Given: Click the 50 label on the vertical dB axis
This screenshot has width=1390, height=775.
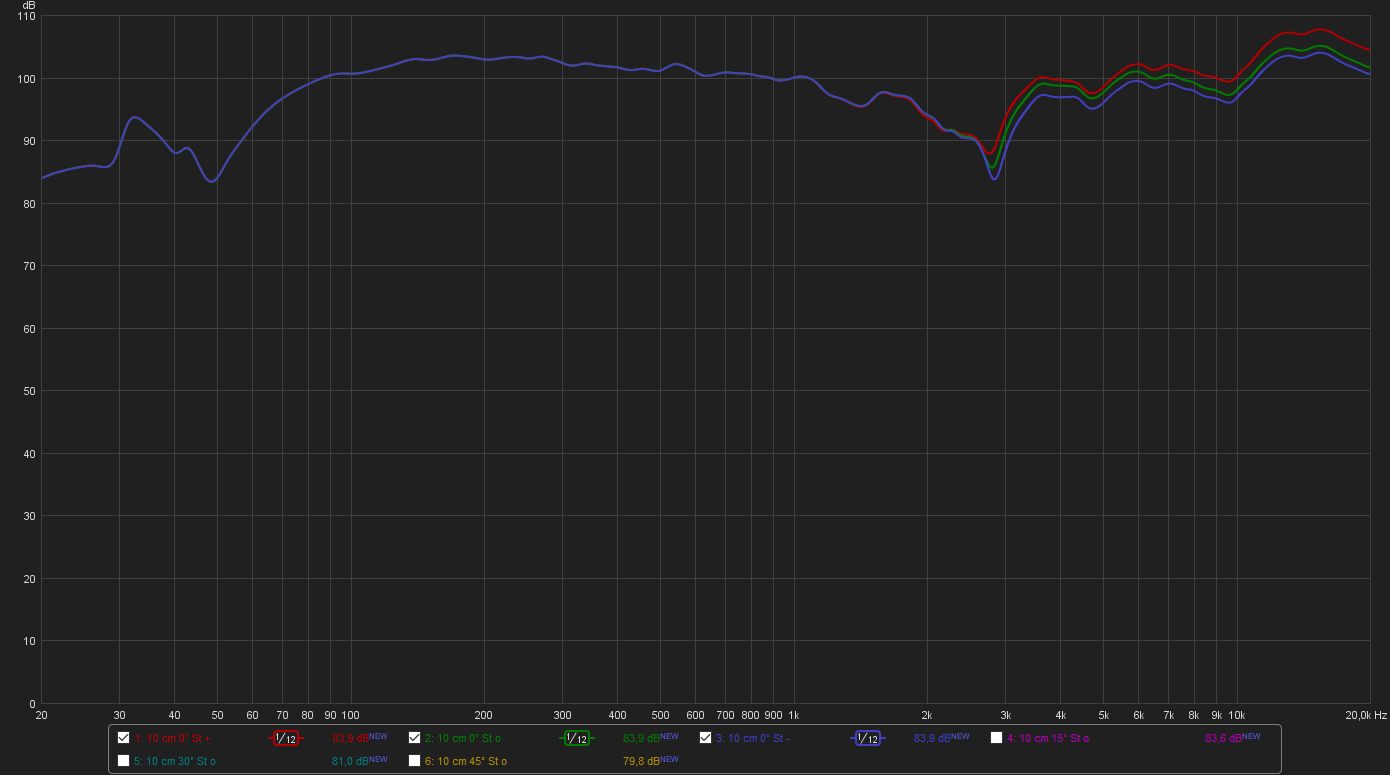Looking at the screenshot, I should pyautogui.click(x=29, y=391).
